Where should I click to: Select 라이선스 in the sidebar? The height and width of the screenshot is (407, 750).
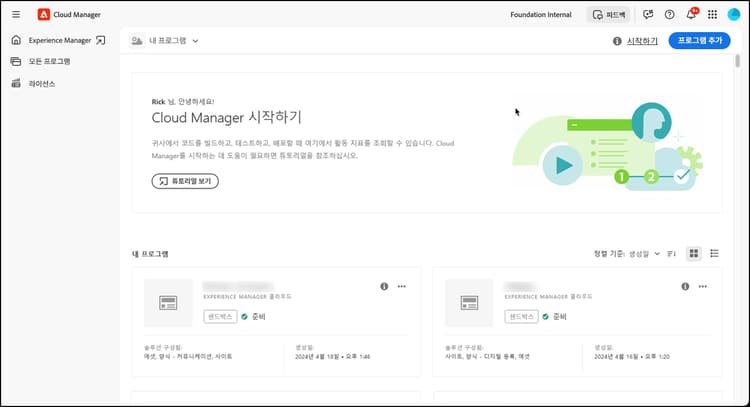point(42,84)
